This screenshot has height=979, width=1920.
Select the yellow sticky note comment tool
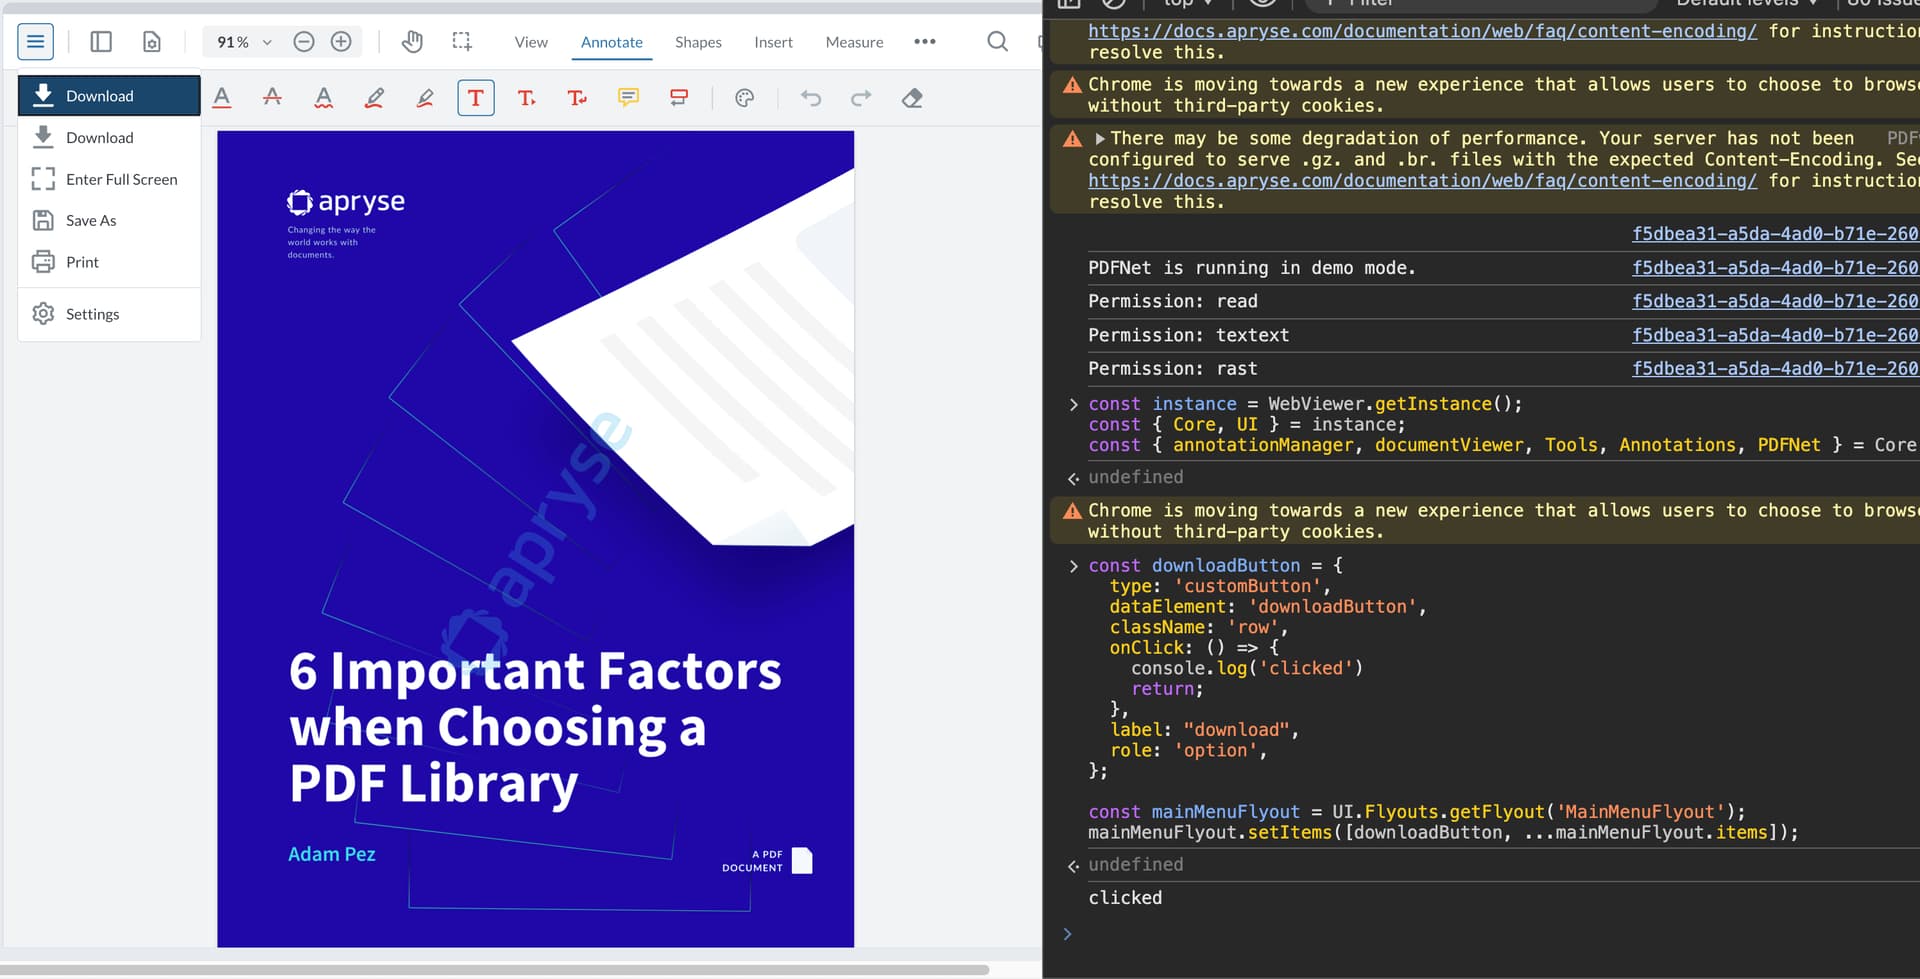pos(628,98)
